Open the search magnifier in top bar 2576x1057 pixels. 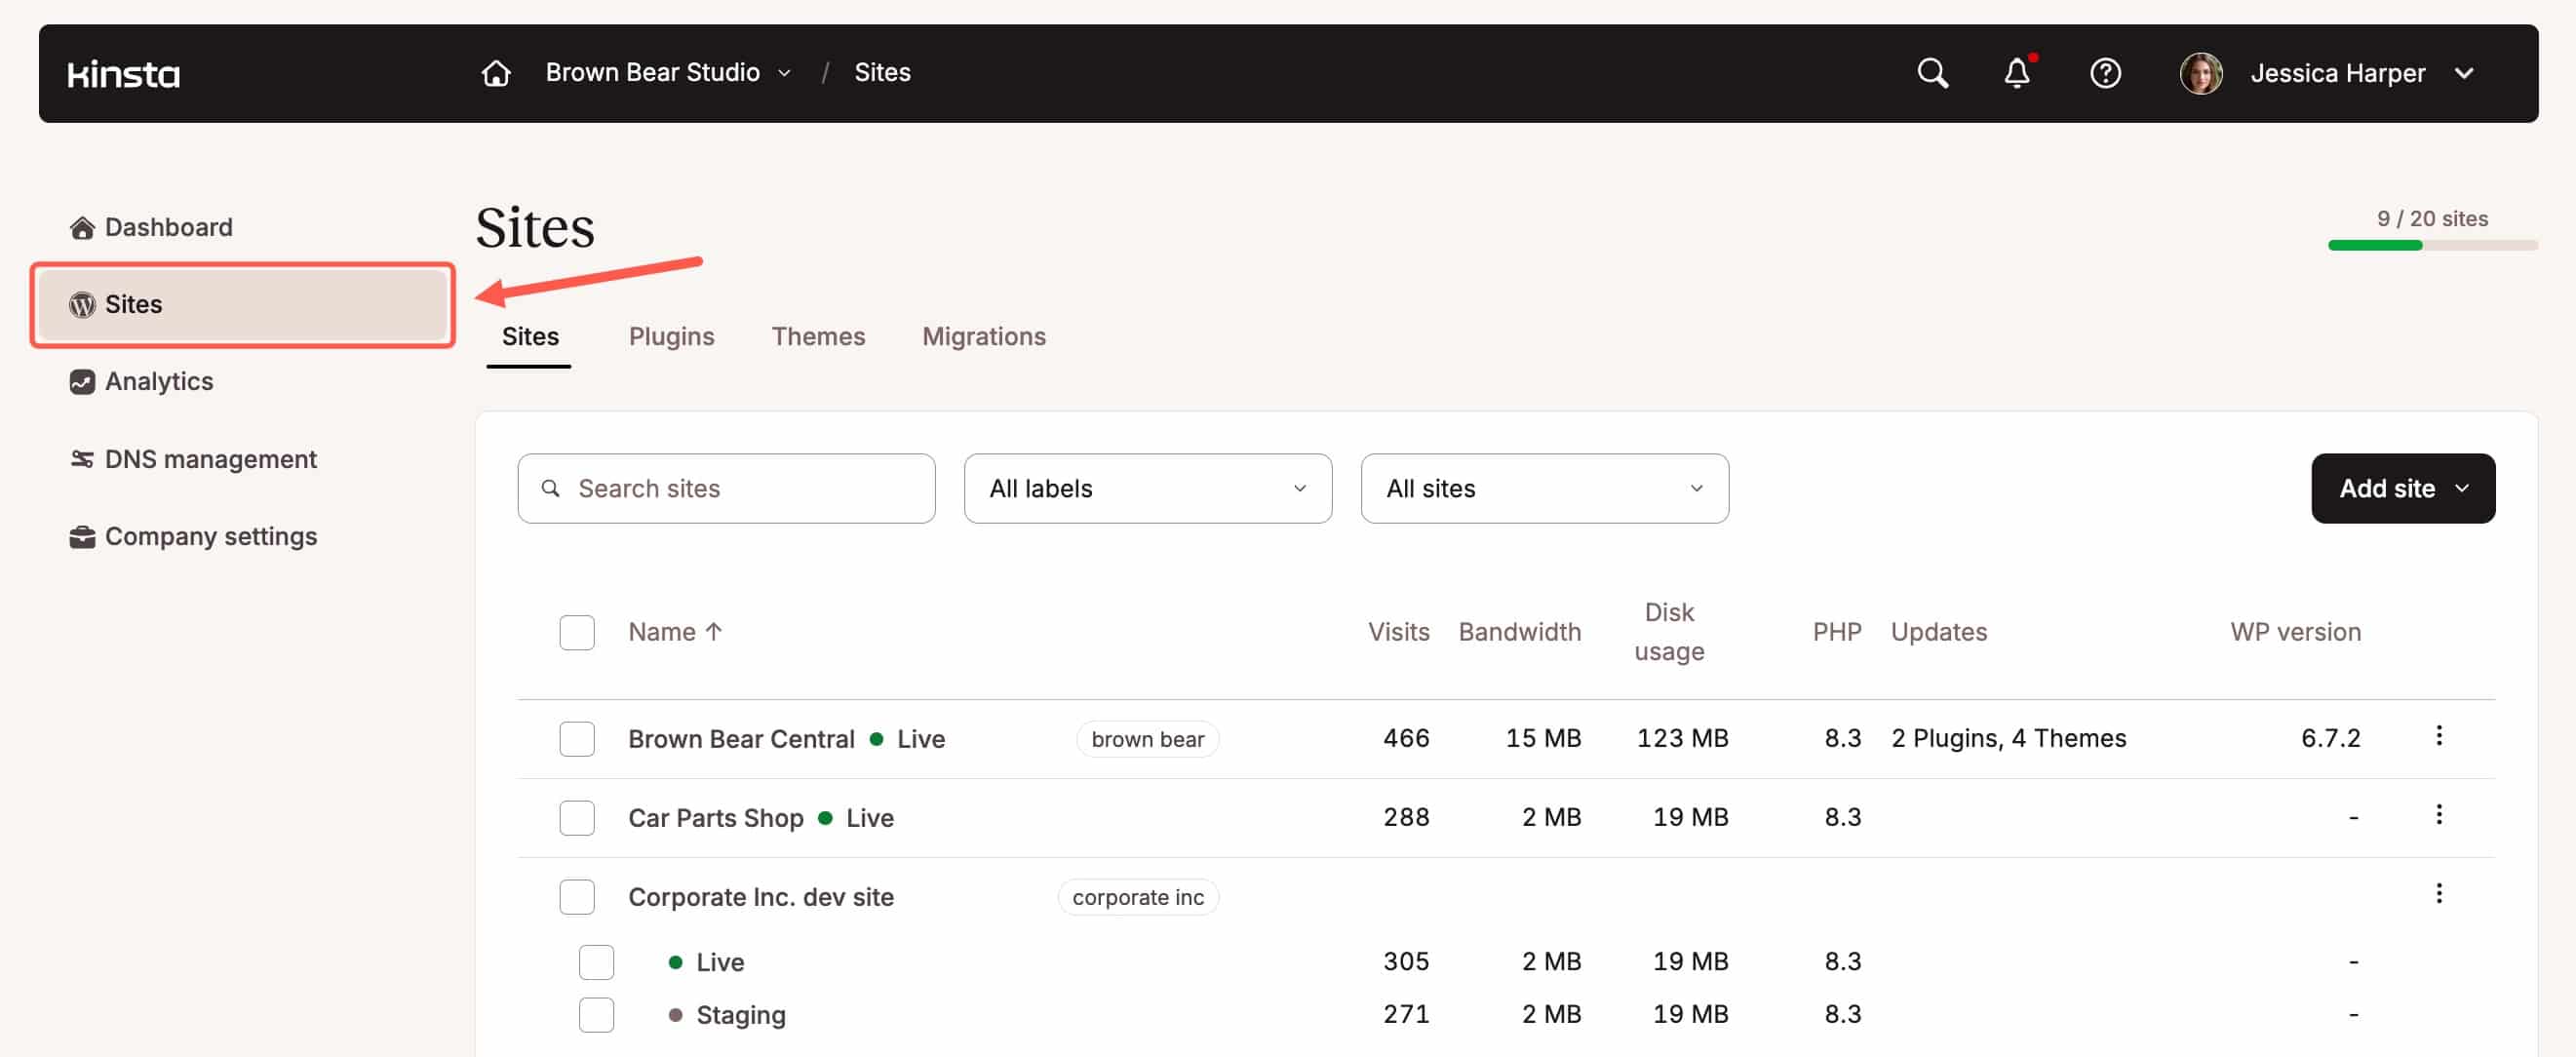tap(1932, 73)
